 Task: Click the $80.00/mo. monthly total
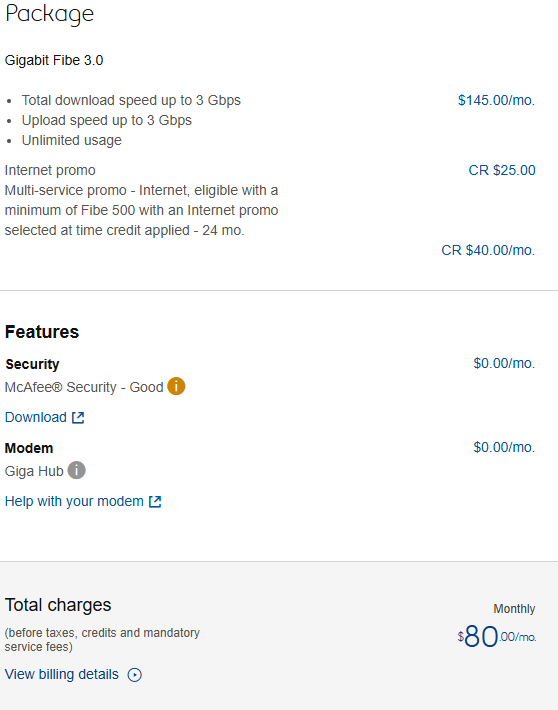tap(497, 636)
